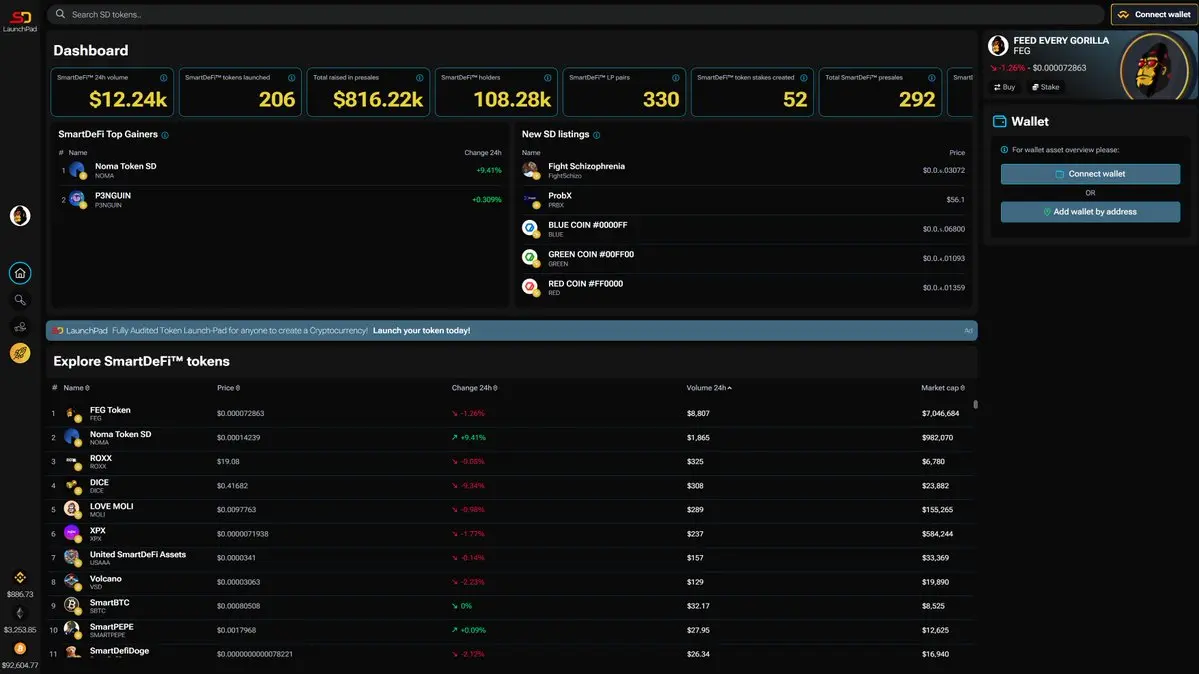The image size is (1199, 674).
Task: Click the SD LaunchPad logo
Action: tap(20, 20)
